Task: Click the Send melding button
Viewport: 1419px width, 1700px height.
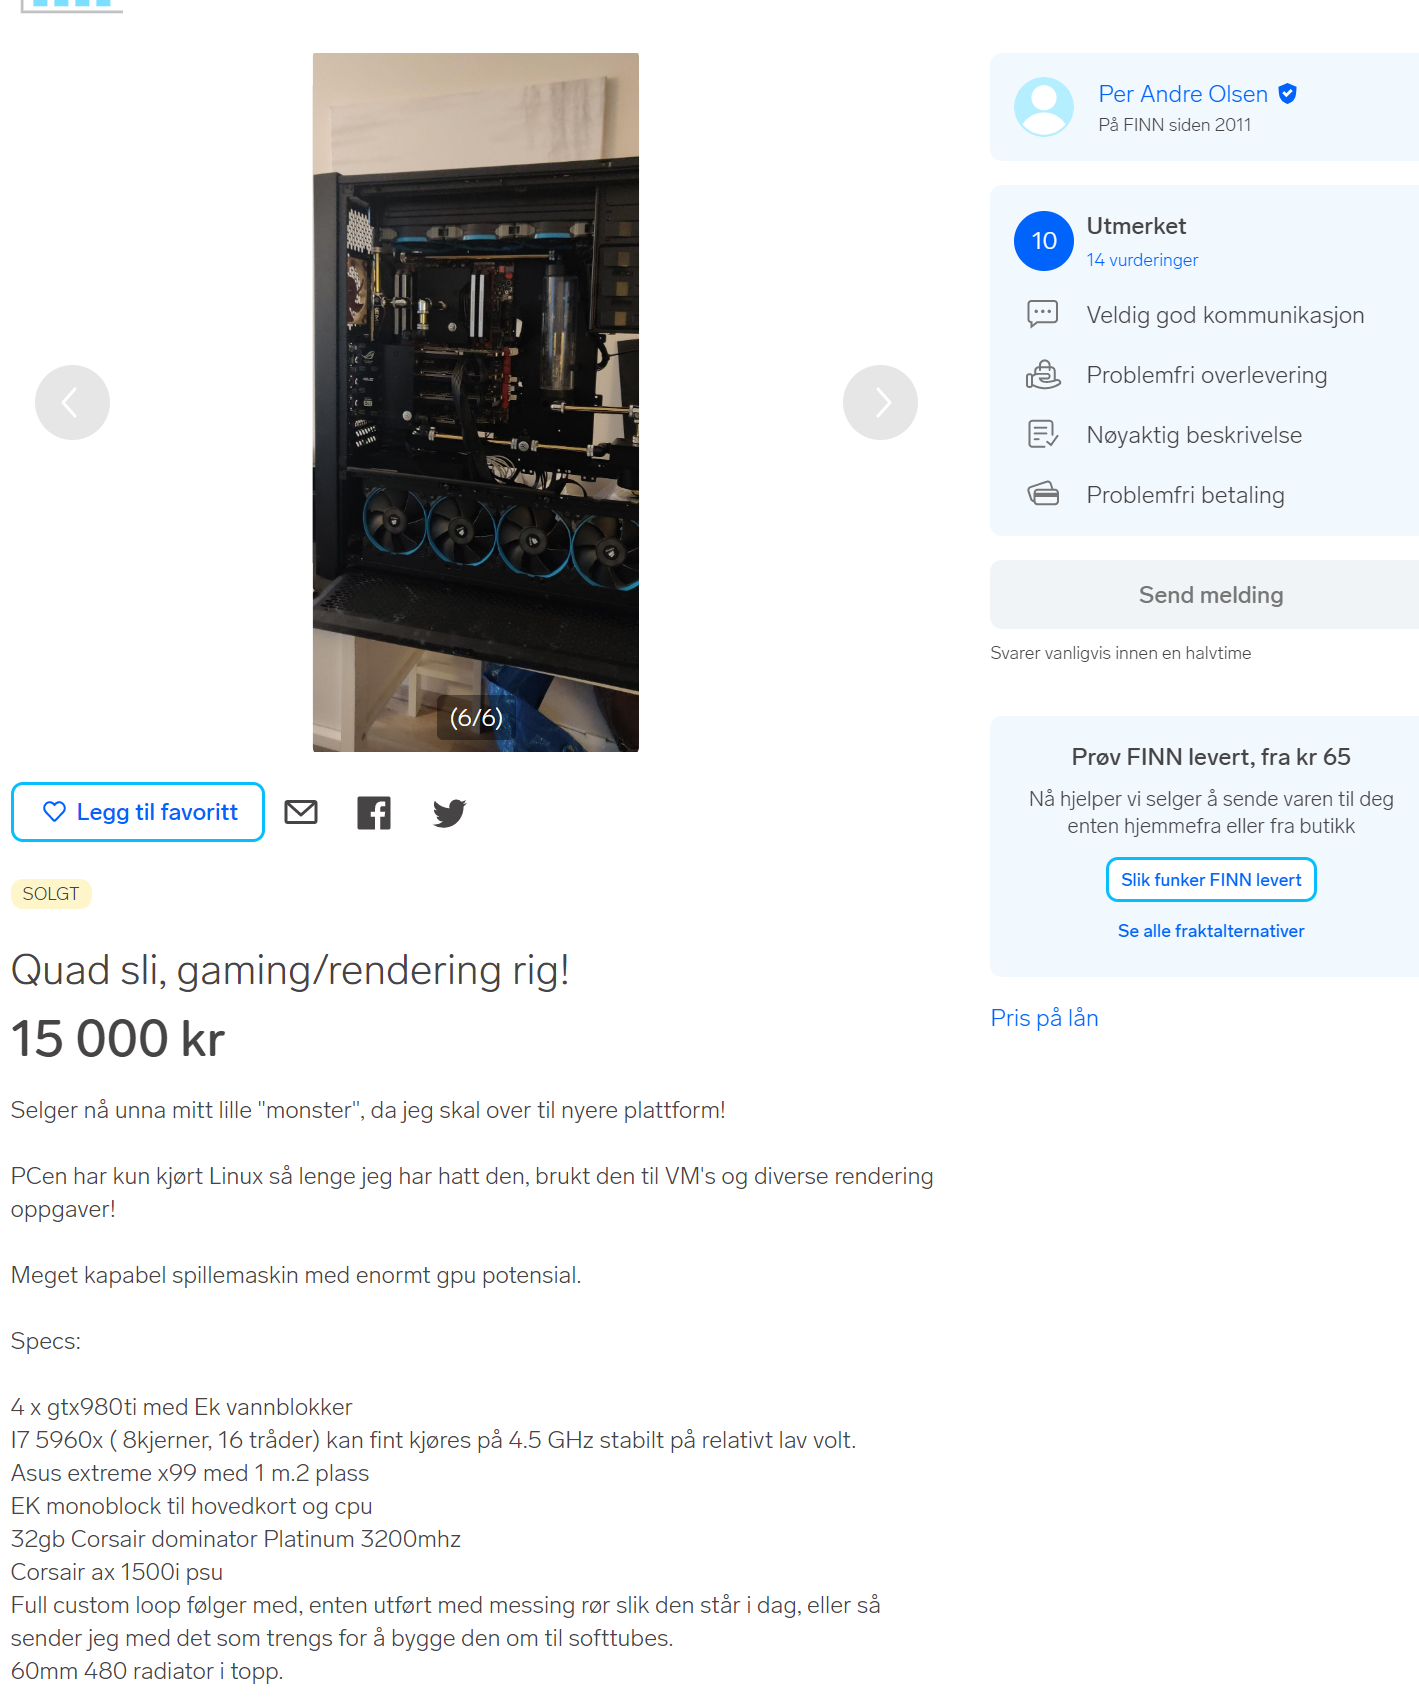Action: (1211, 595)
